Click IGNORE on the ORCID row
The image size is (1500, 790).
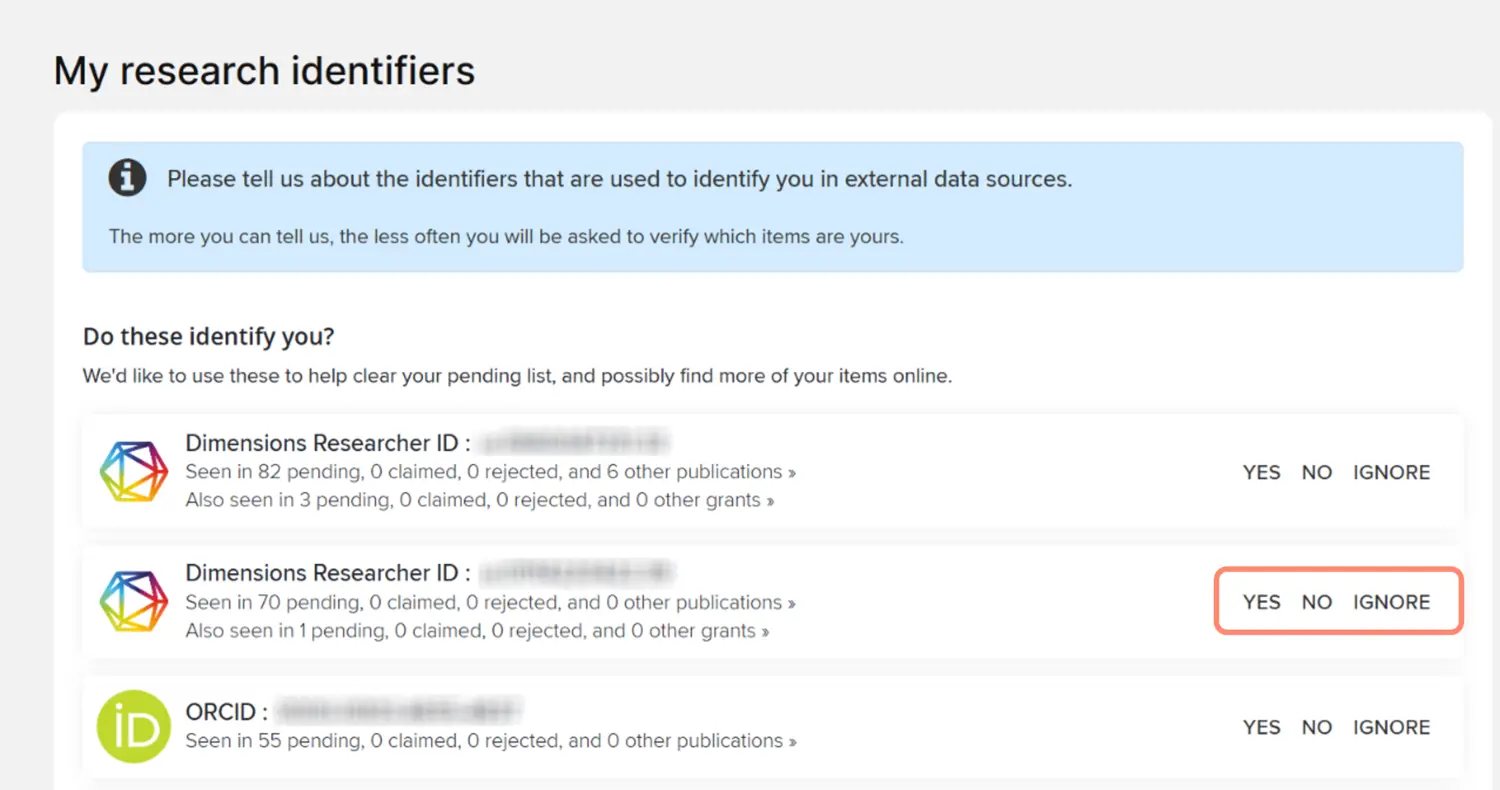[1391, 727]
